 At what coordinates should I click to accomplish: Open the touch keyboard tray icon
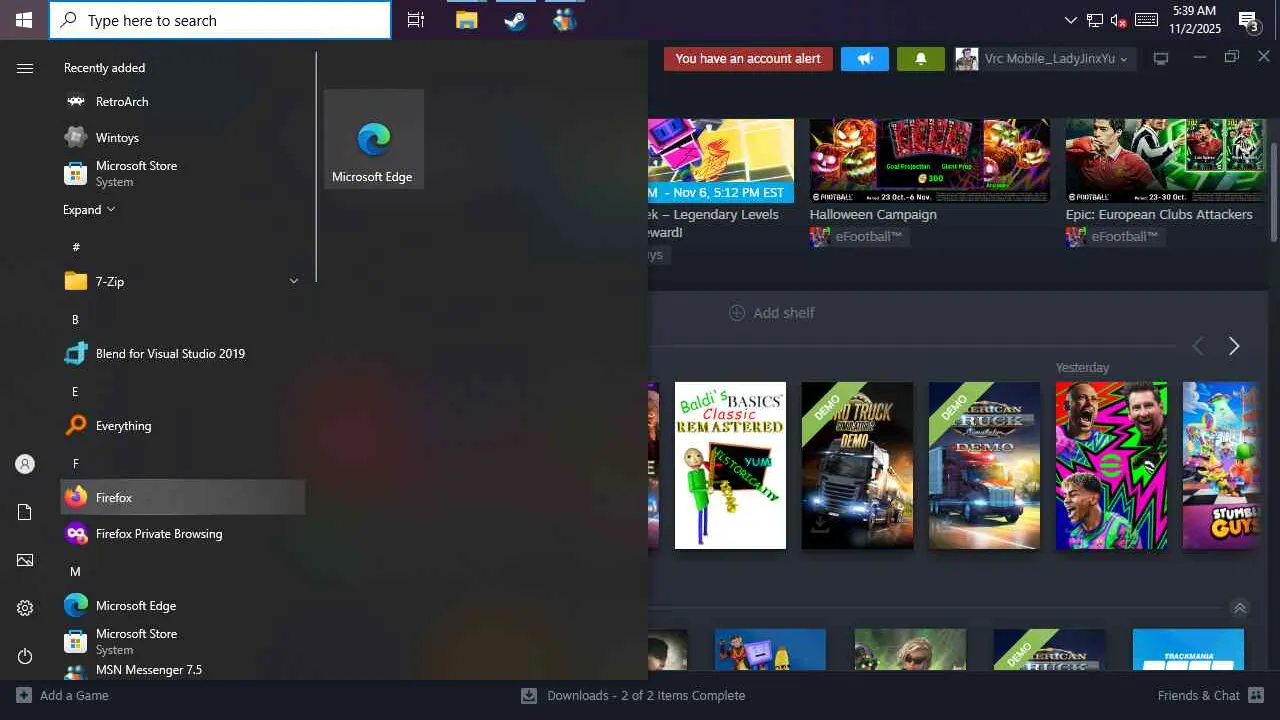[x=1147, y=20]
